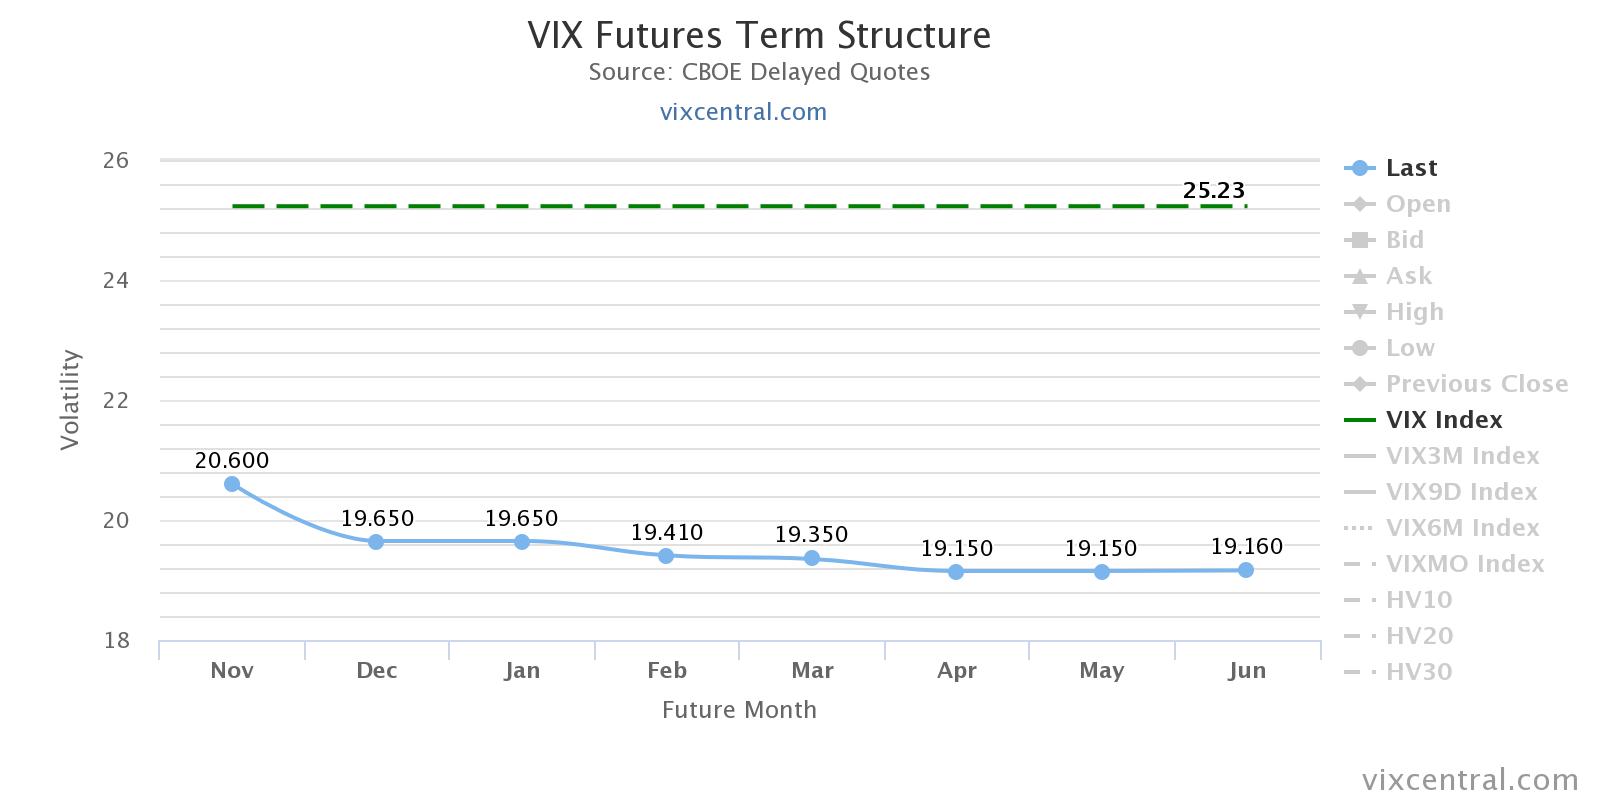The image size is (1600, 800).
Task: Click the VIX3M Index legend line marker
Action: (x=1359, y=456)
